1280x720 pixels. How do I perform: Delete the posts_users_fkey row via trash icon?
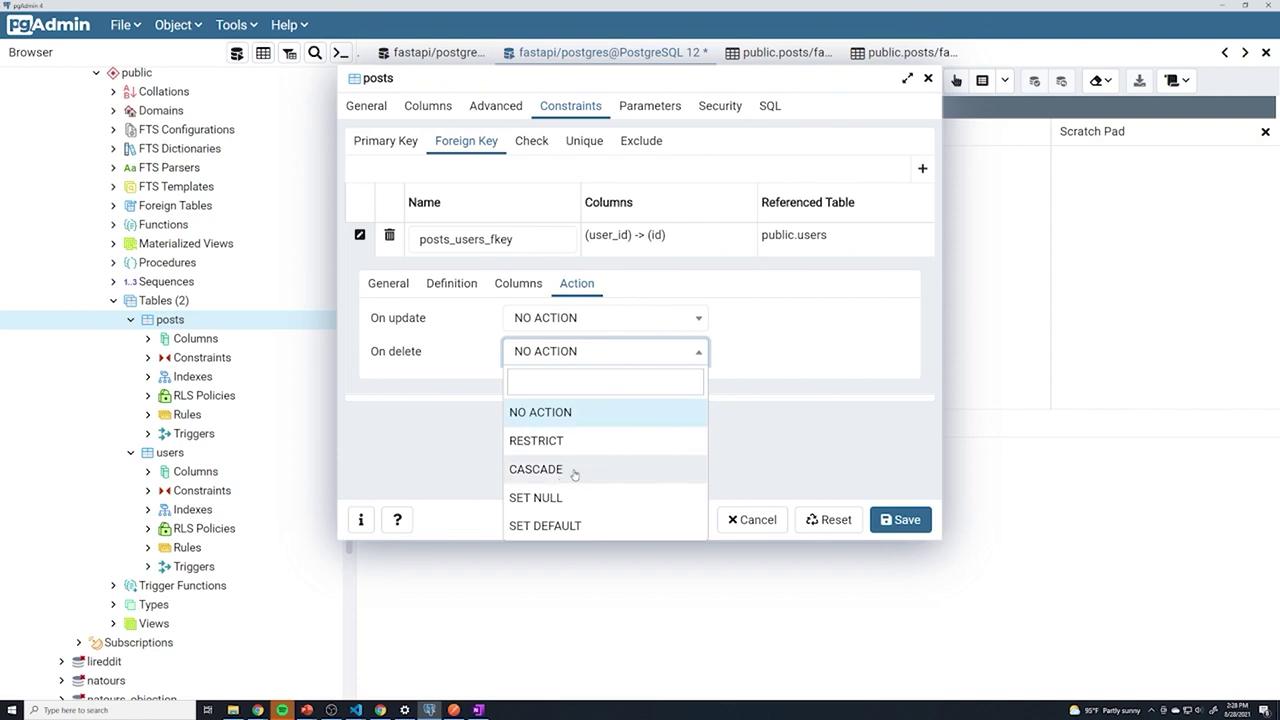(x=389, y=235)
